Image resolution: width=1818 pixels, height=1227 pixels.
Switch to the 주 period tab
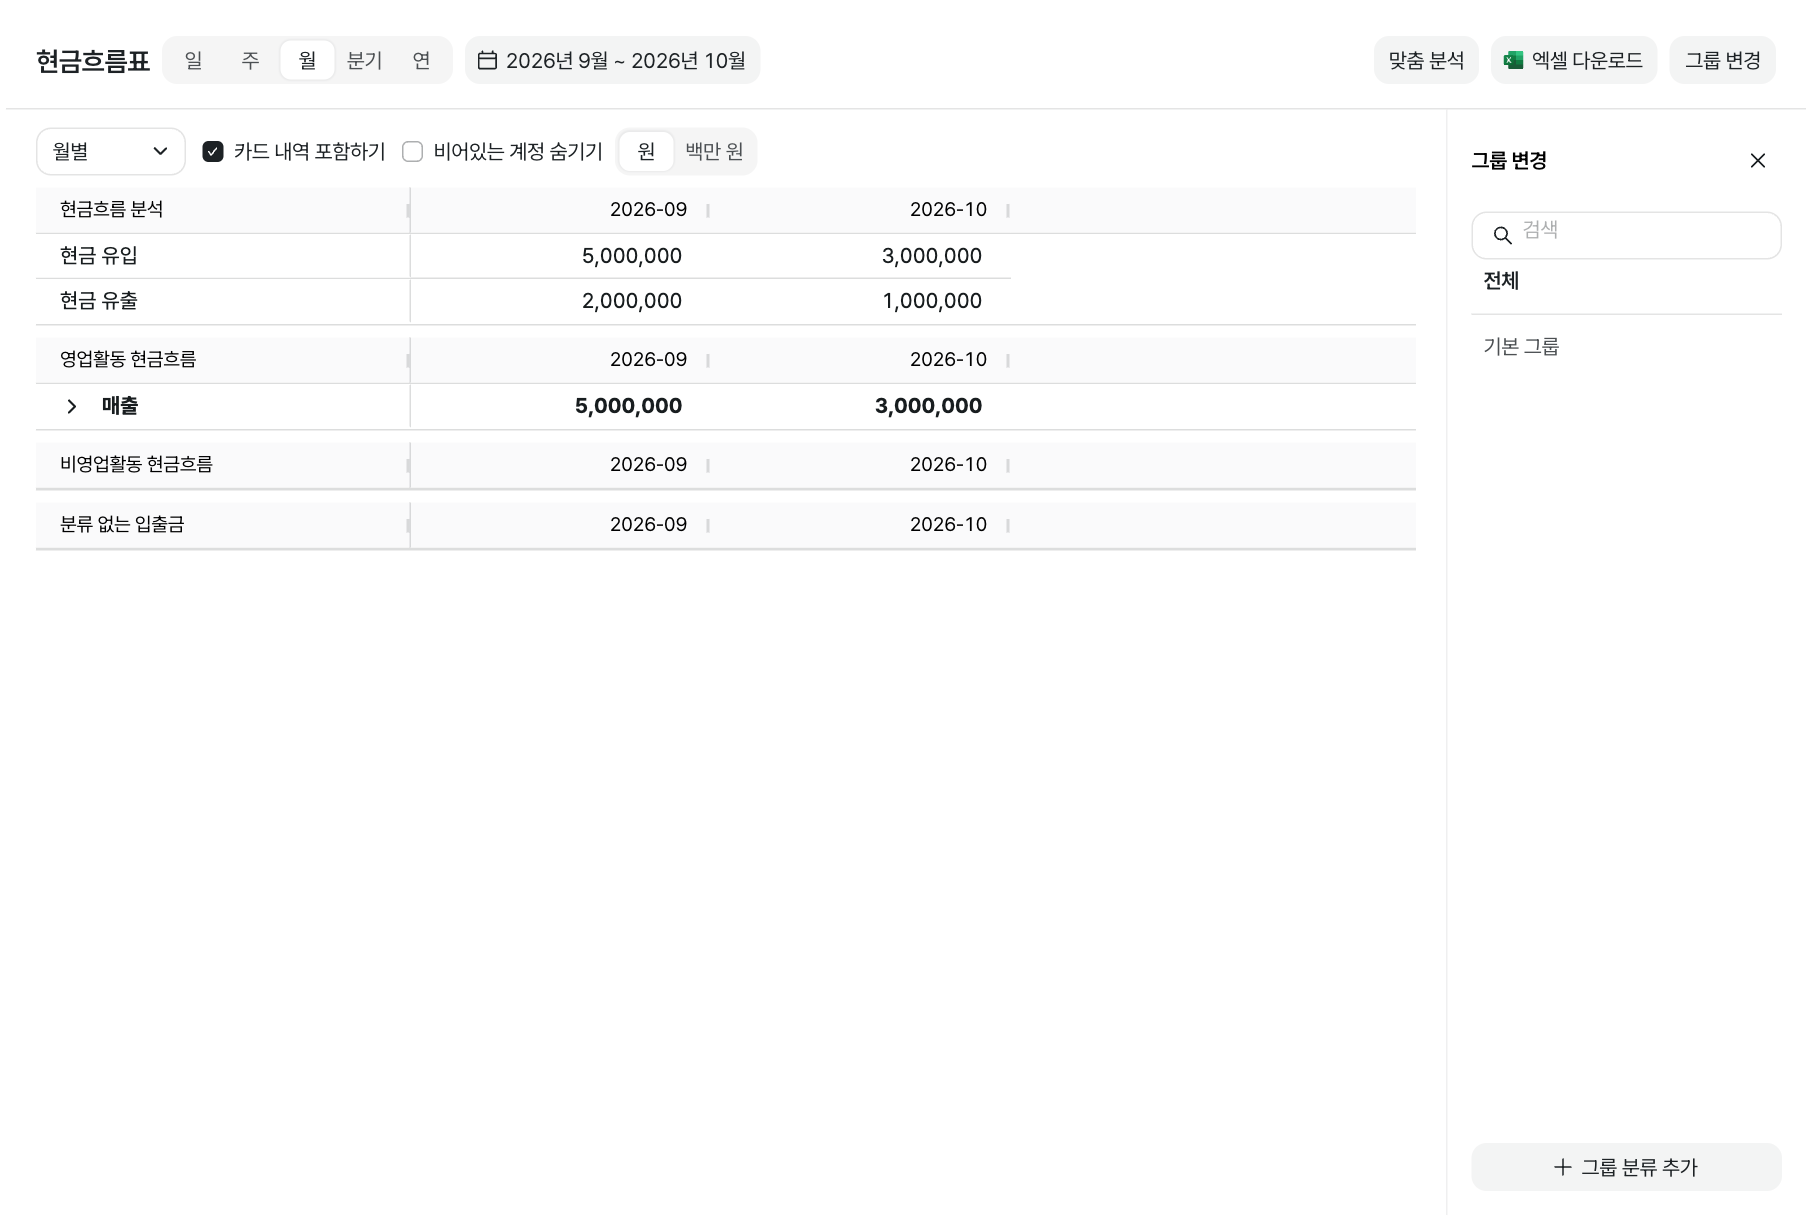[250, 60]
